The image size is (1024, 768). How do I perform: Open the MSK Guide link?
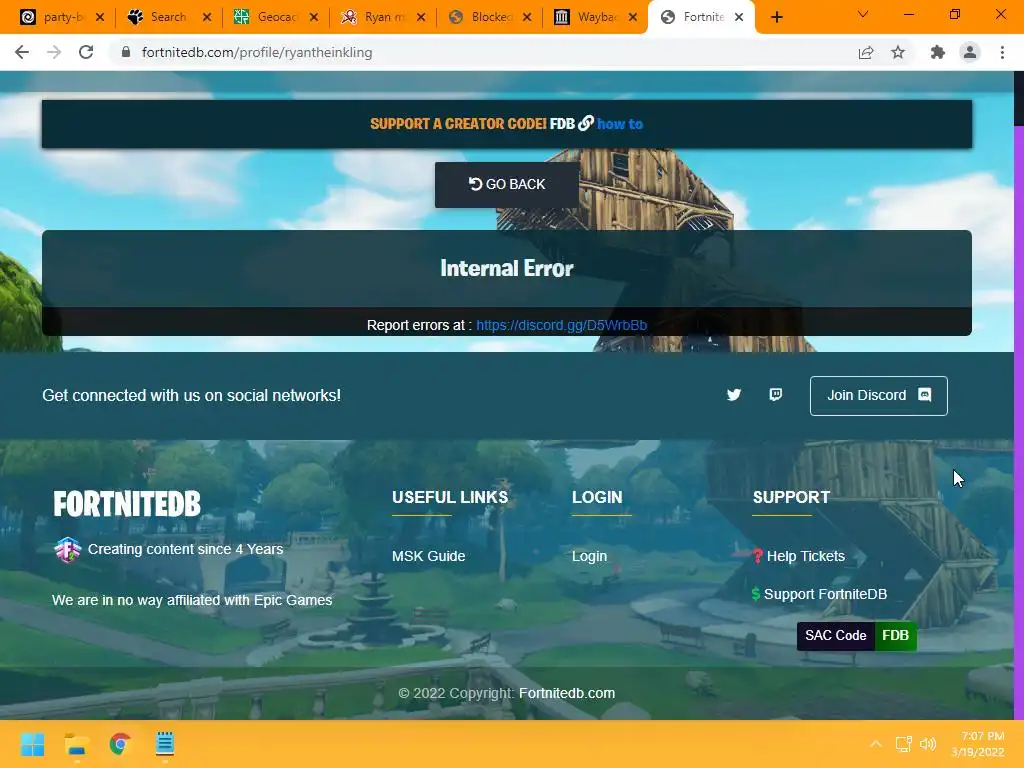pos(428,556)
